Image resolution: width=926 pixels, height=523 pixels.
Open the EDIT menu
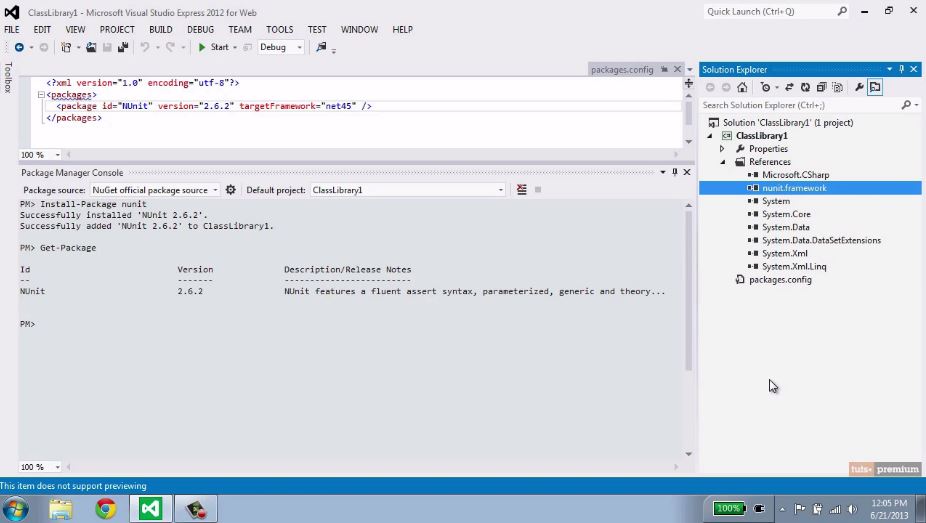pyautogui.click(x=42, y=29)
